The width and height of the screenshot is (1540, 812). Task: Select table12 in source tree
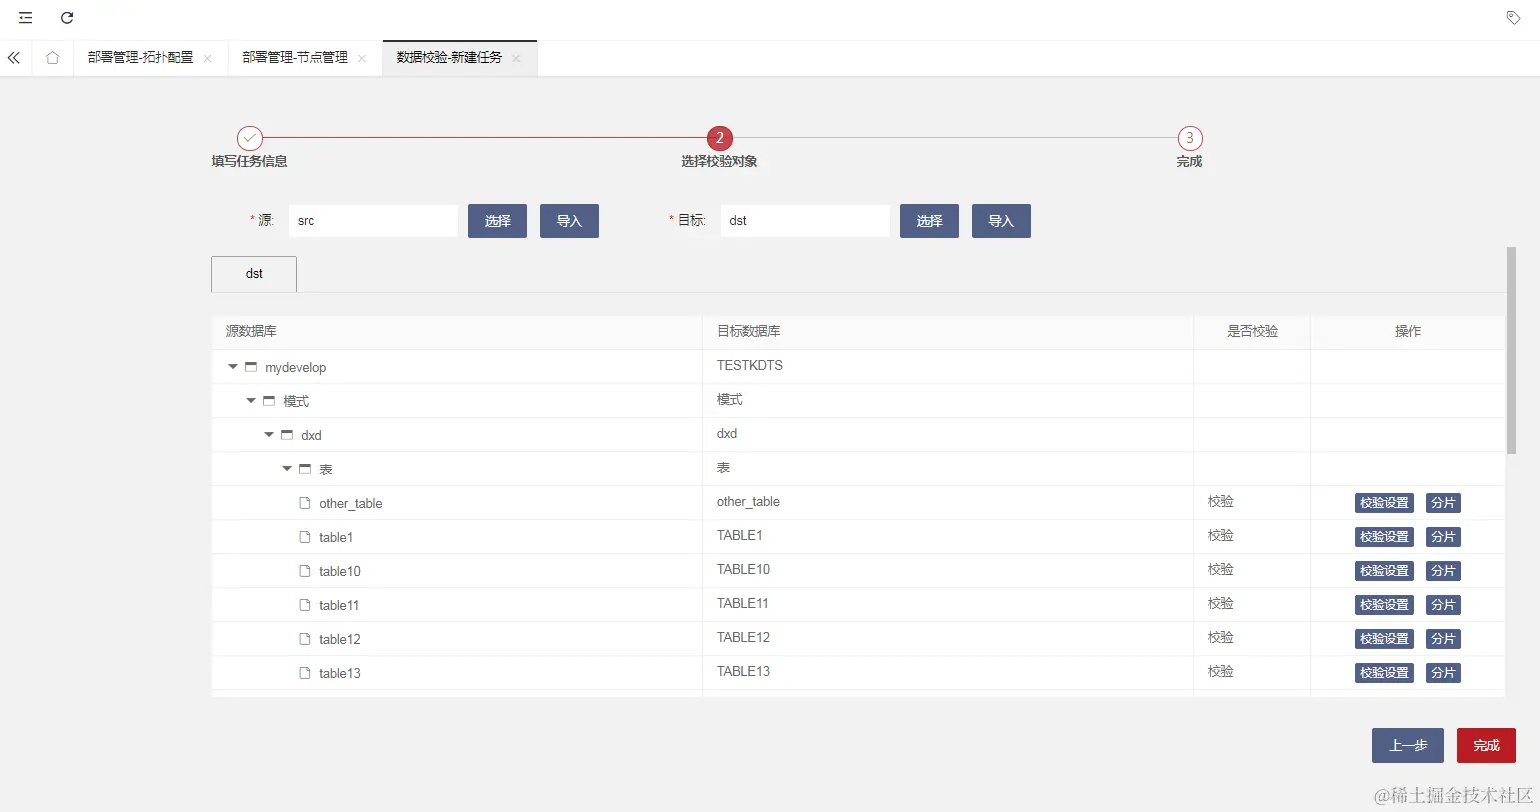tap(340, 639)
